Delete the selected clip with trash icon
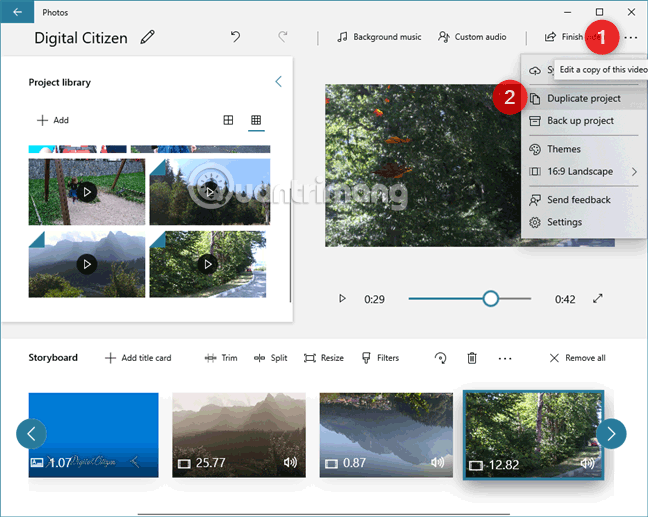 pos(472,358)
